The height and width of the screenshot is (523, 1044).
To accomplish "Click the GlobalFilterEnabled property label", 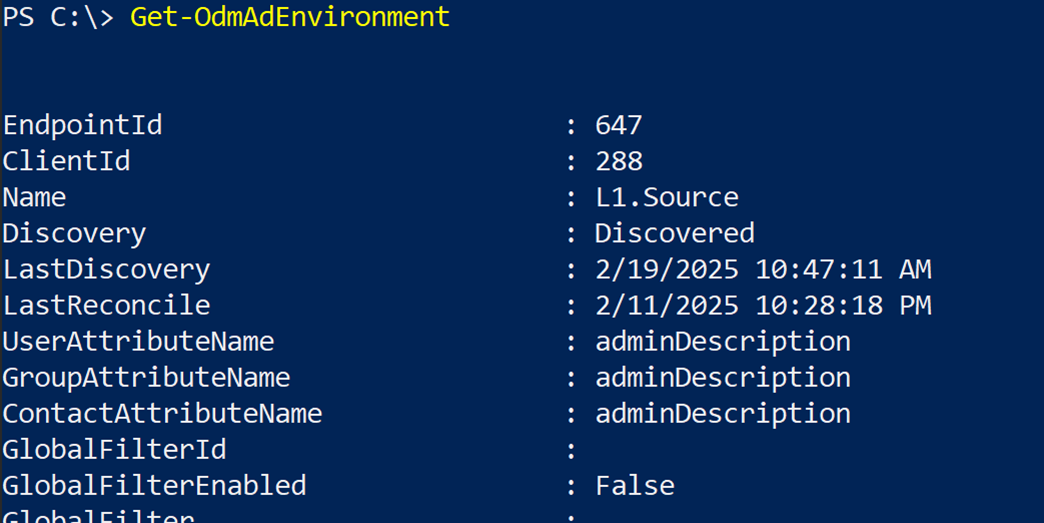I will tap(154, 485).
